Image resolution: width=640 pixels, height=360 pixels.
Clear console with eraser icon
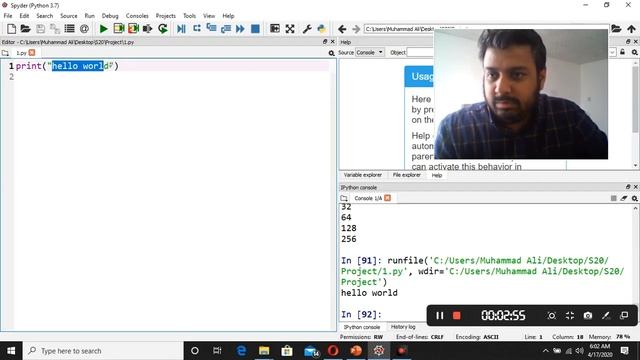click(x=624, y=198)
